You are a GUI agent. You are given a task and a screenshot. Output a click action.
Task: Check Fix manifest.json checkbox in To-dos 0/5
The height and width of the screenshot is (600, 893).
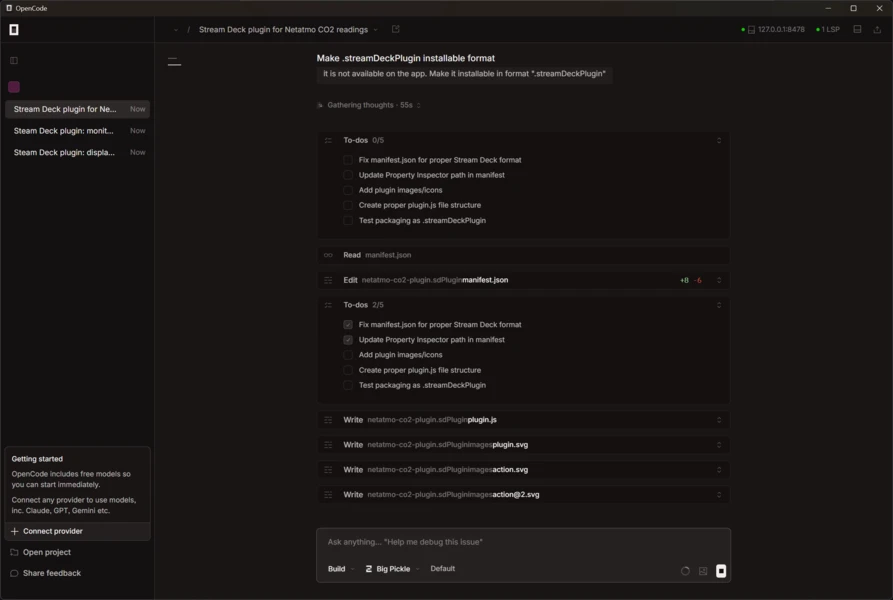click(348, 160)
